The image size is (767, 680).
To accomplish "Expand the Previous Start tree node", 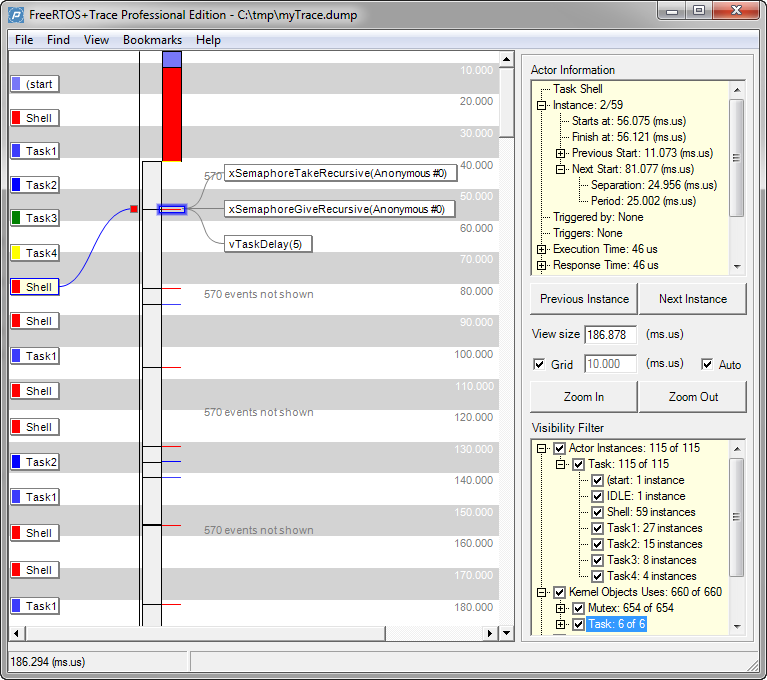I will coord(561,153).
